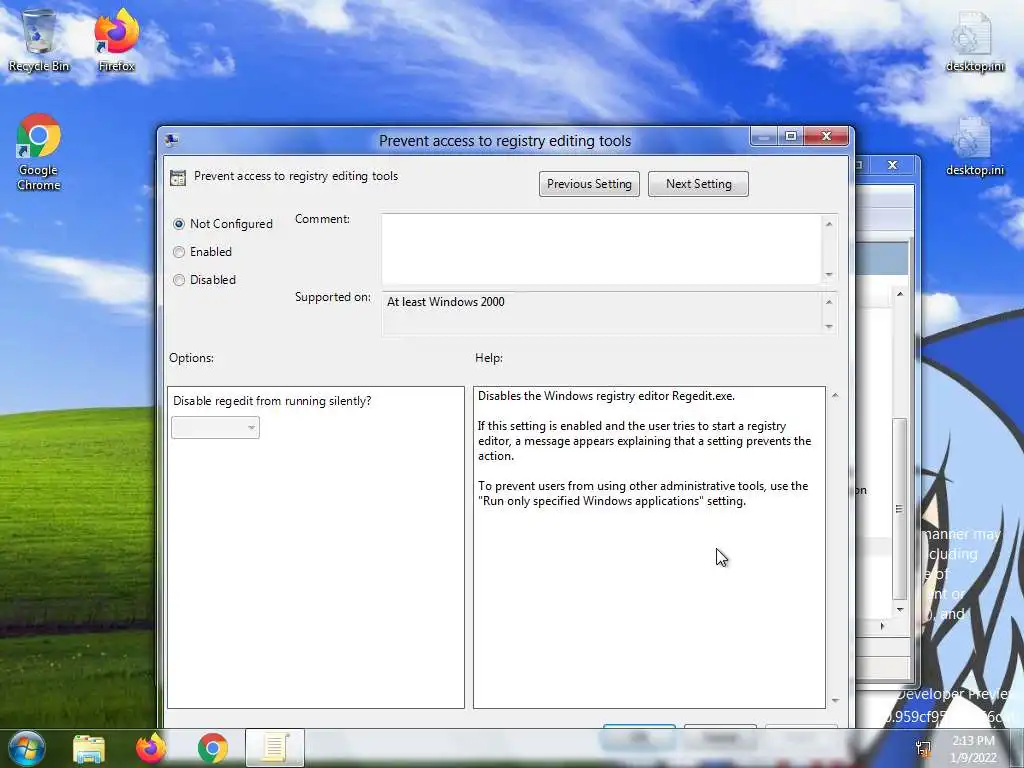This screenshot has height=768, width=1024.
Task: Click the Help text about Regedit.exe
Action: [606, 396]
